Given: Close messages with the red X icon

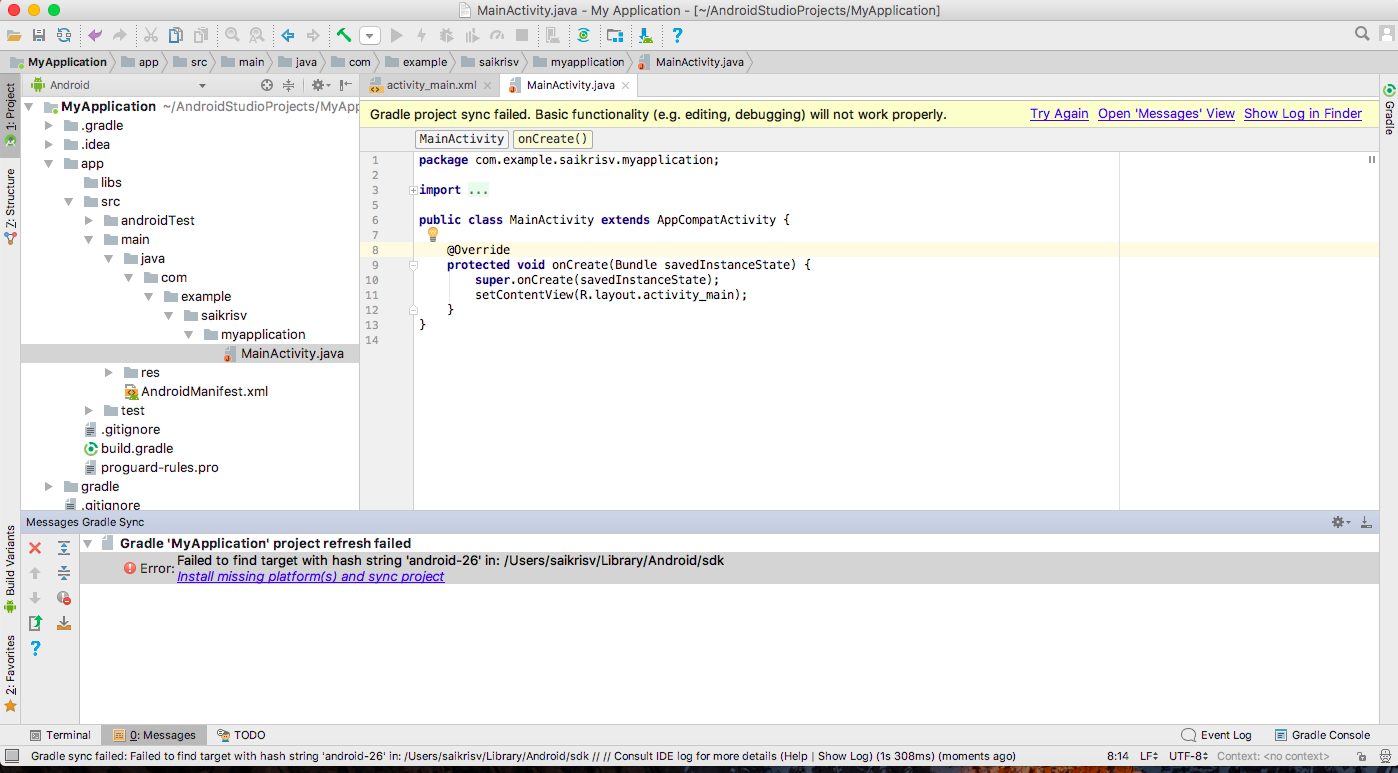Looking at the screenshot, I should click(x=35, y=548).
